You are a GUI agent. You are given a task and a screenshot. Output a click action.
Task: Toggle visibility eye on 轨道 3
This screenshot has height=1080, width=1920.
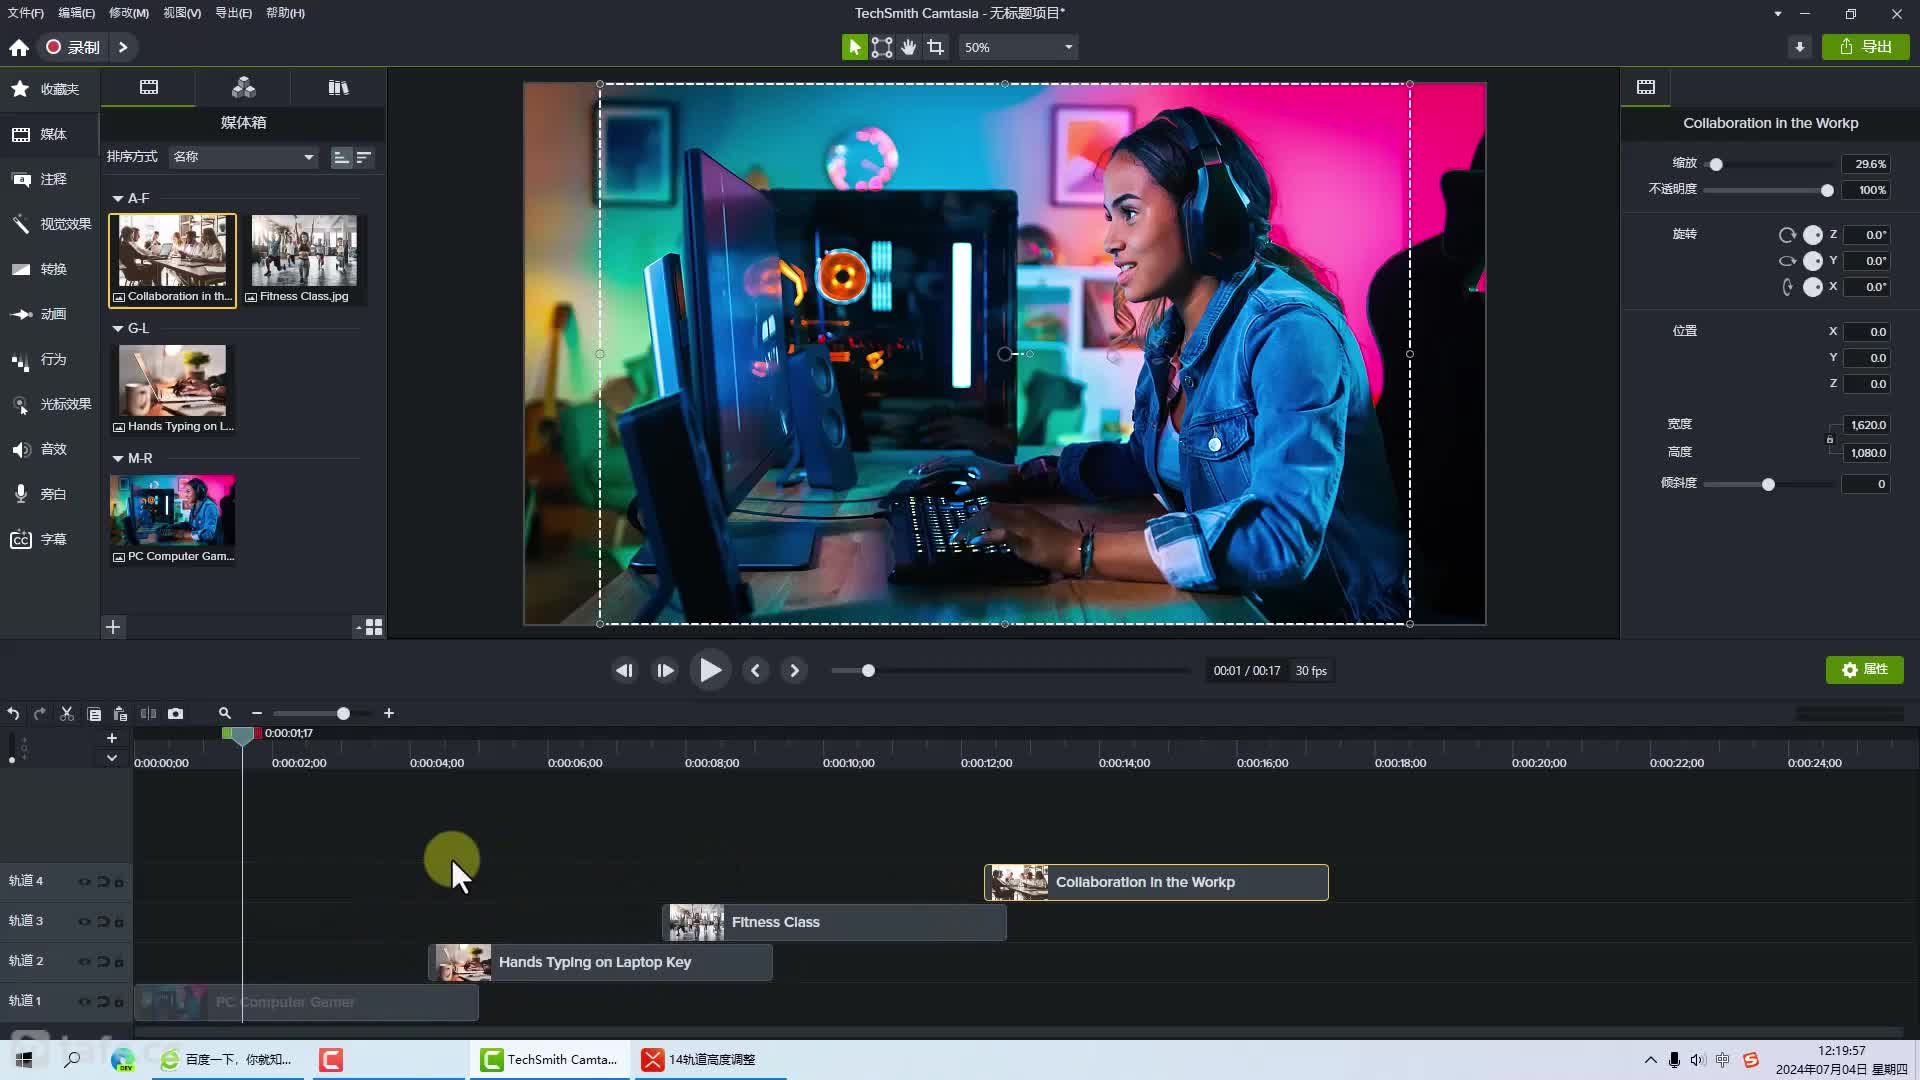pos(85,922)
